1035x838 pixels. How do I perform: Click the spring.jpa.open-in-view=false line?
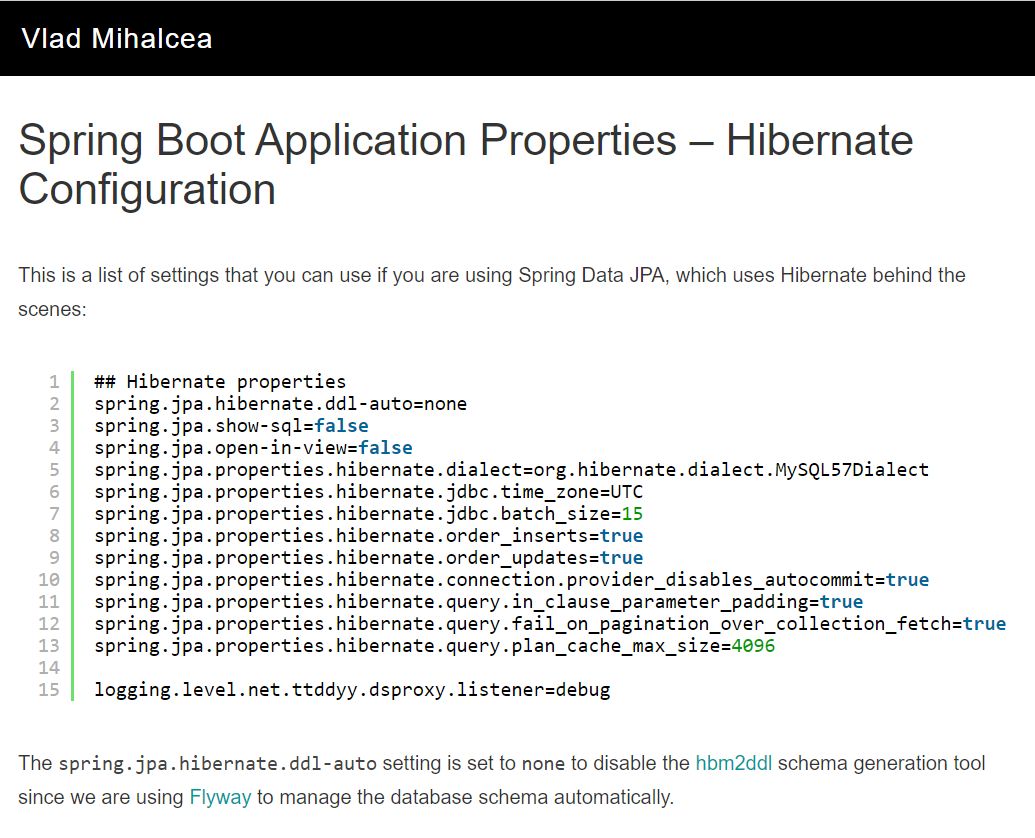[x=253, y=447]
